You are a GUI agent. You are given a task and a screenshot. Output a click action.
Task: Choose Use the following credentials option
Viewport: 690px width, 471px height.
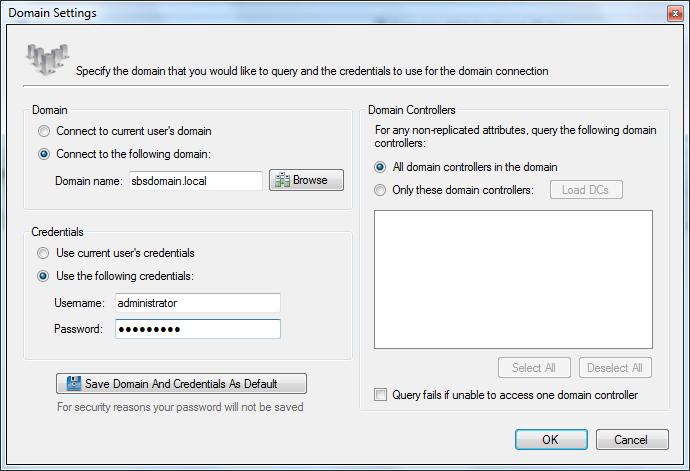43,276
